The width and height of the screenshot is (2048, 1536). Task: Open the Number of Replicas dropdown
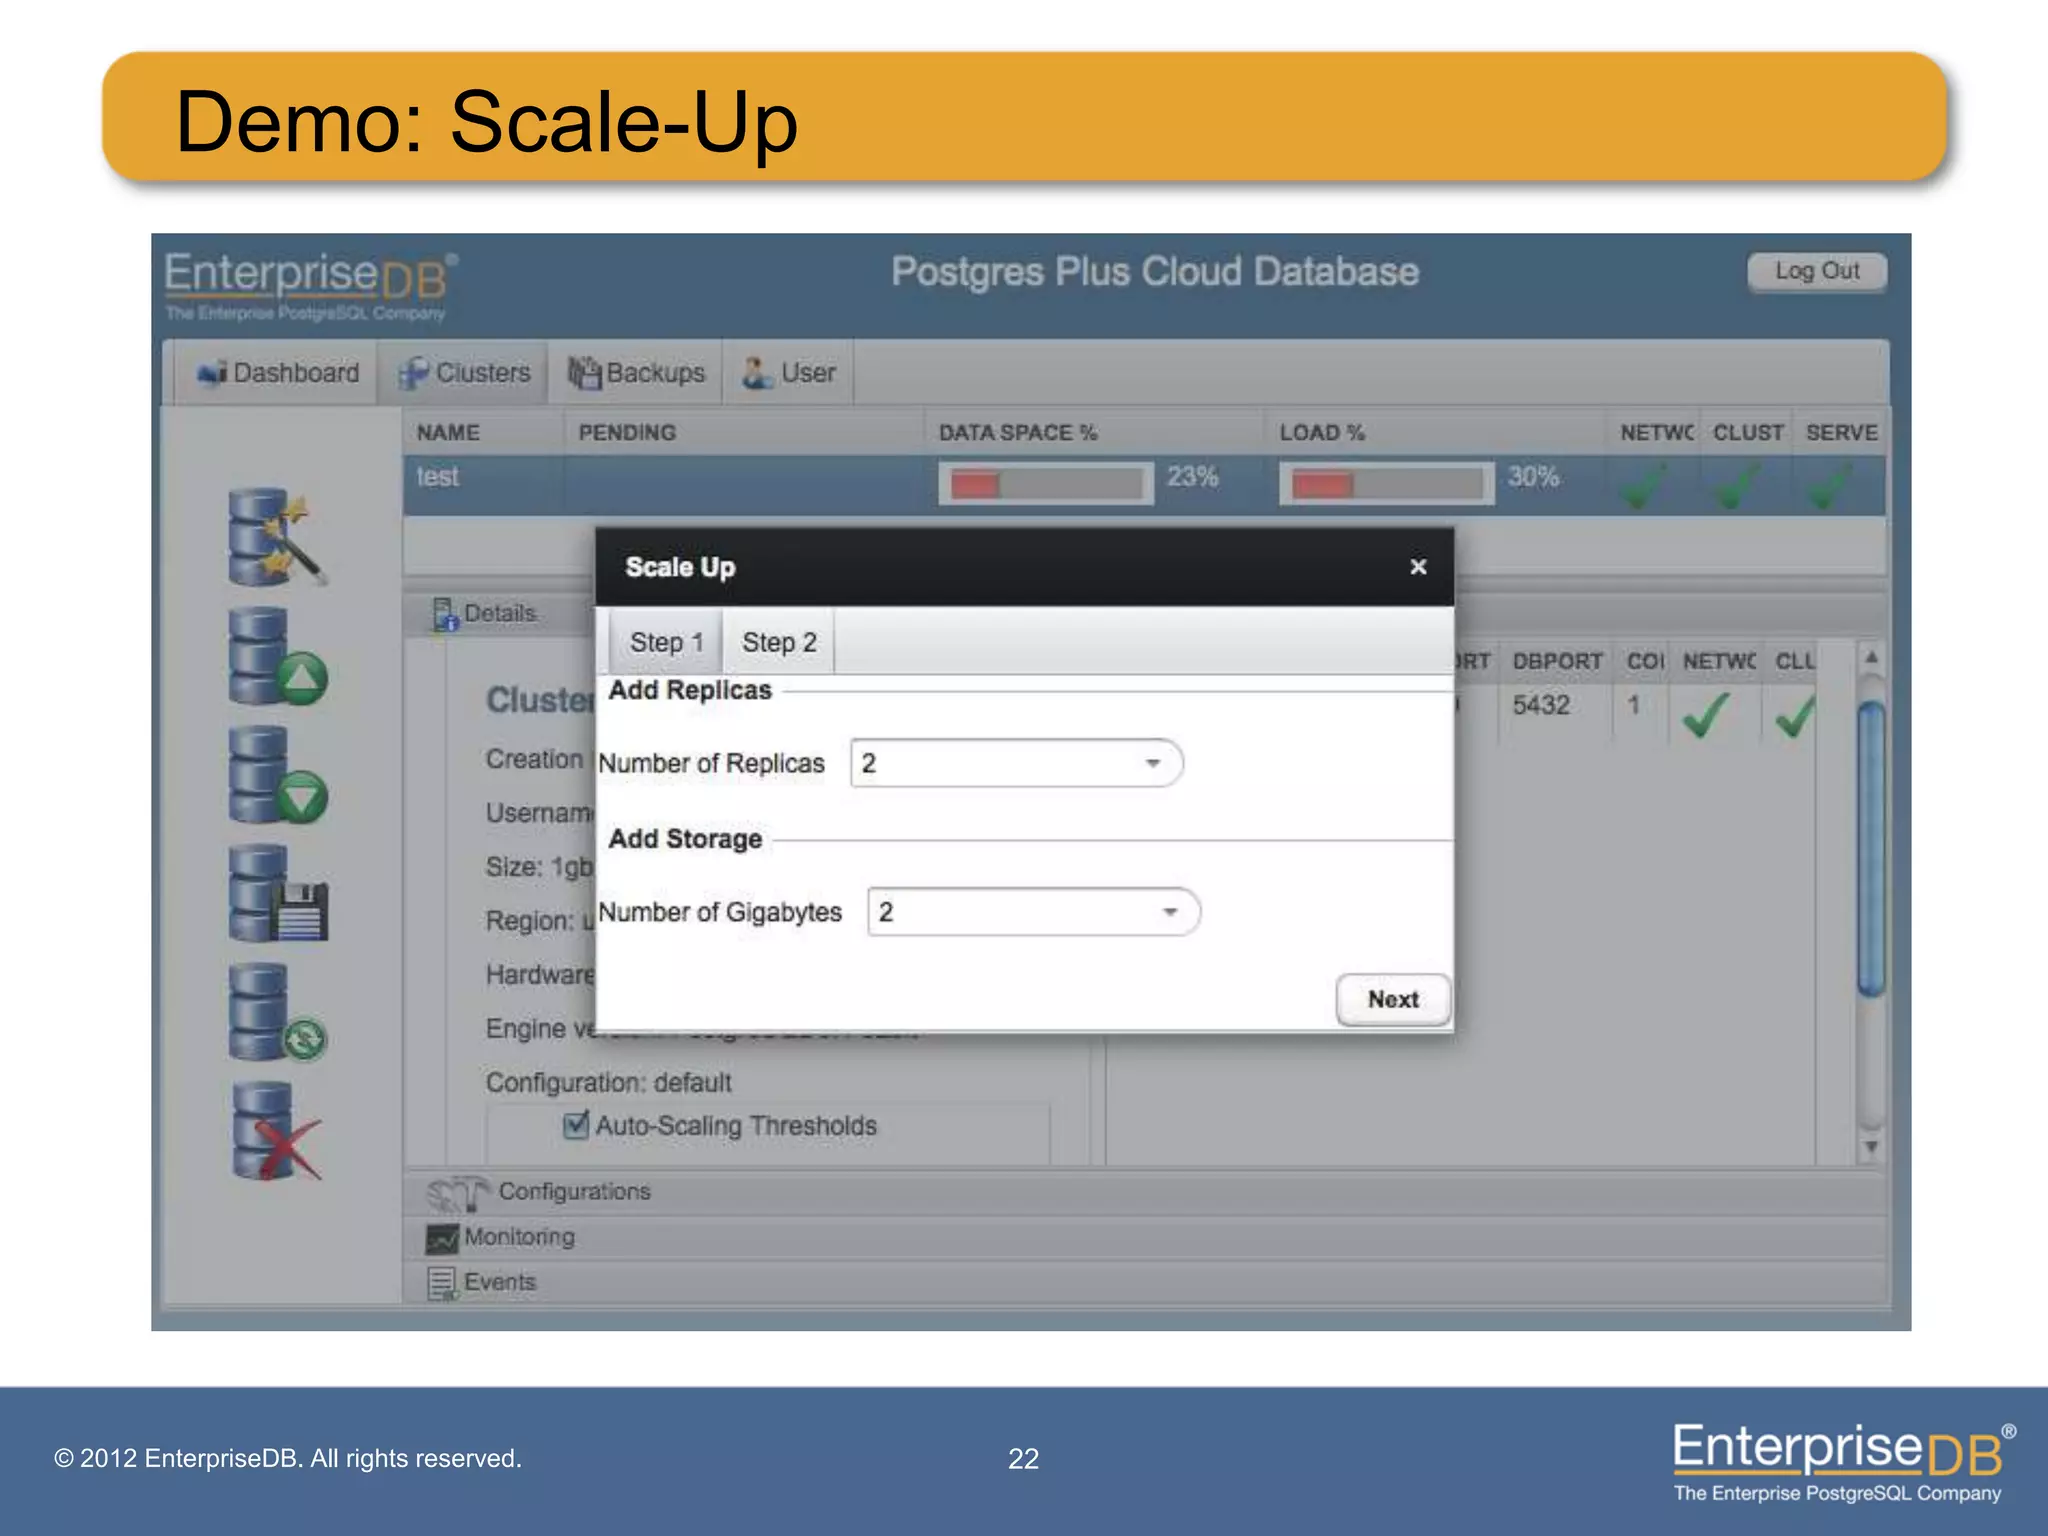(x=1016, y=764)
